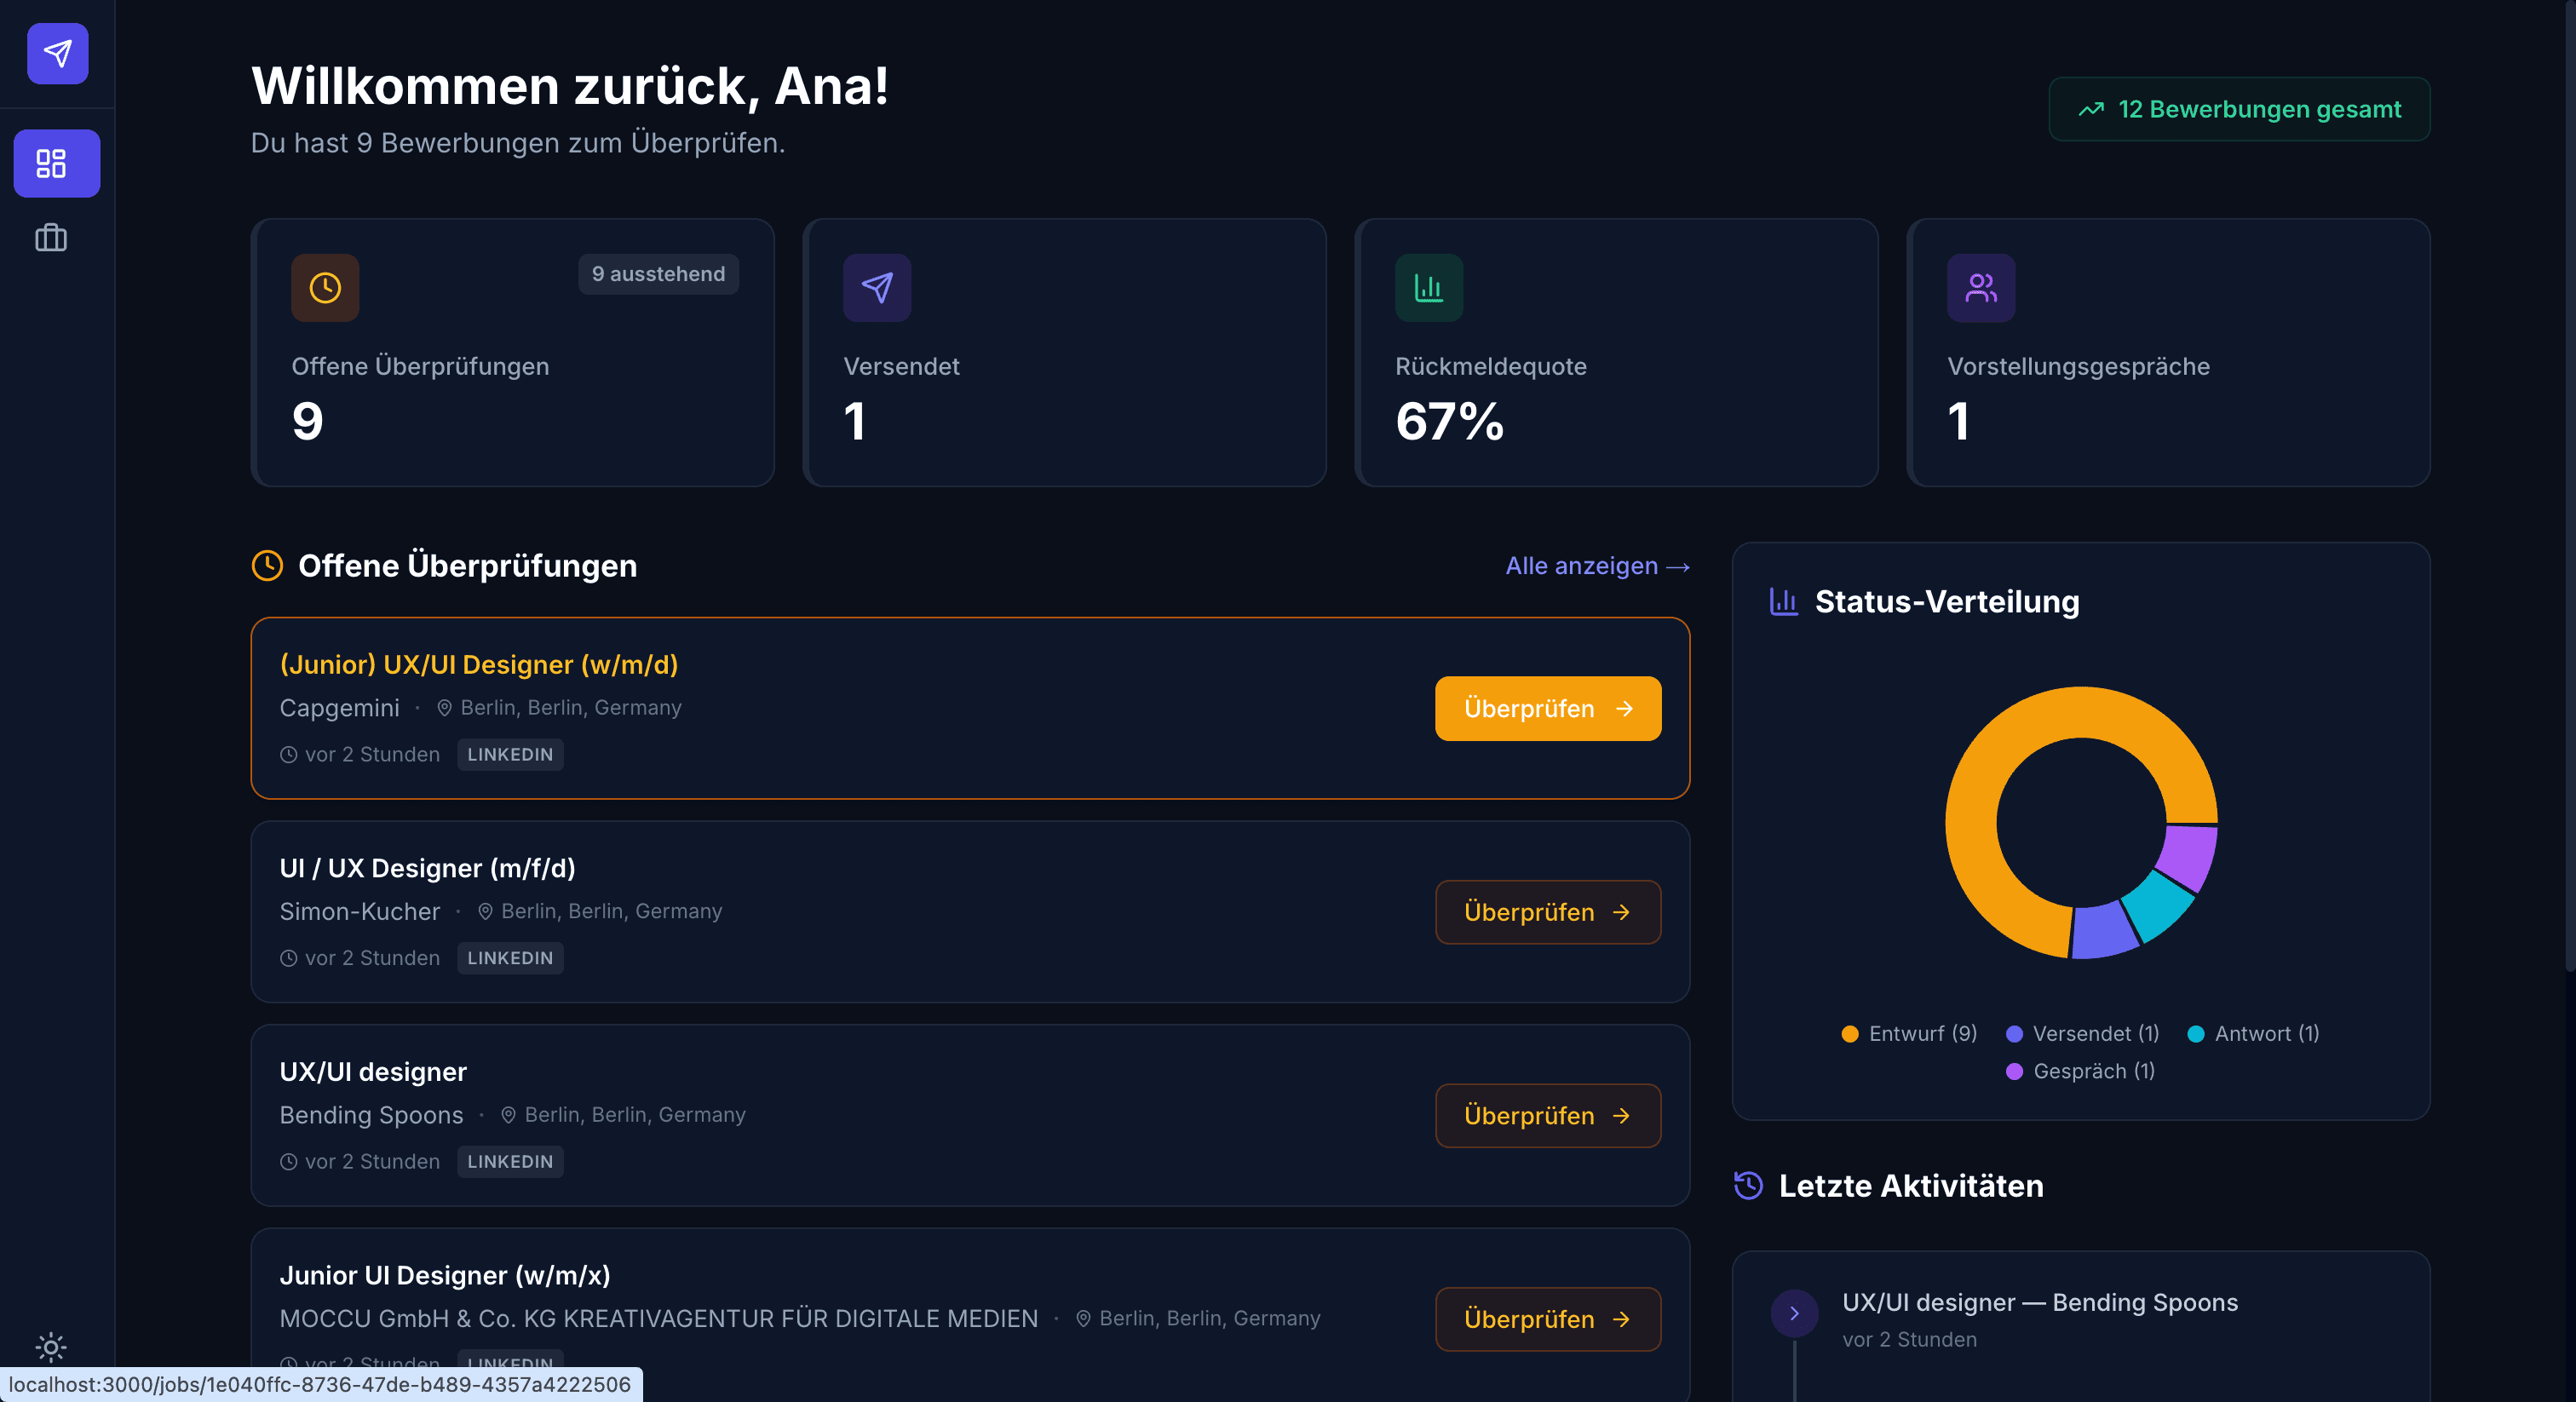This screenshot has height=1402, width=2576.
Task: Open the dashboard grid sidebar icon
Action: 51,163
